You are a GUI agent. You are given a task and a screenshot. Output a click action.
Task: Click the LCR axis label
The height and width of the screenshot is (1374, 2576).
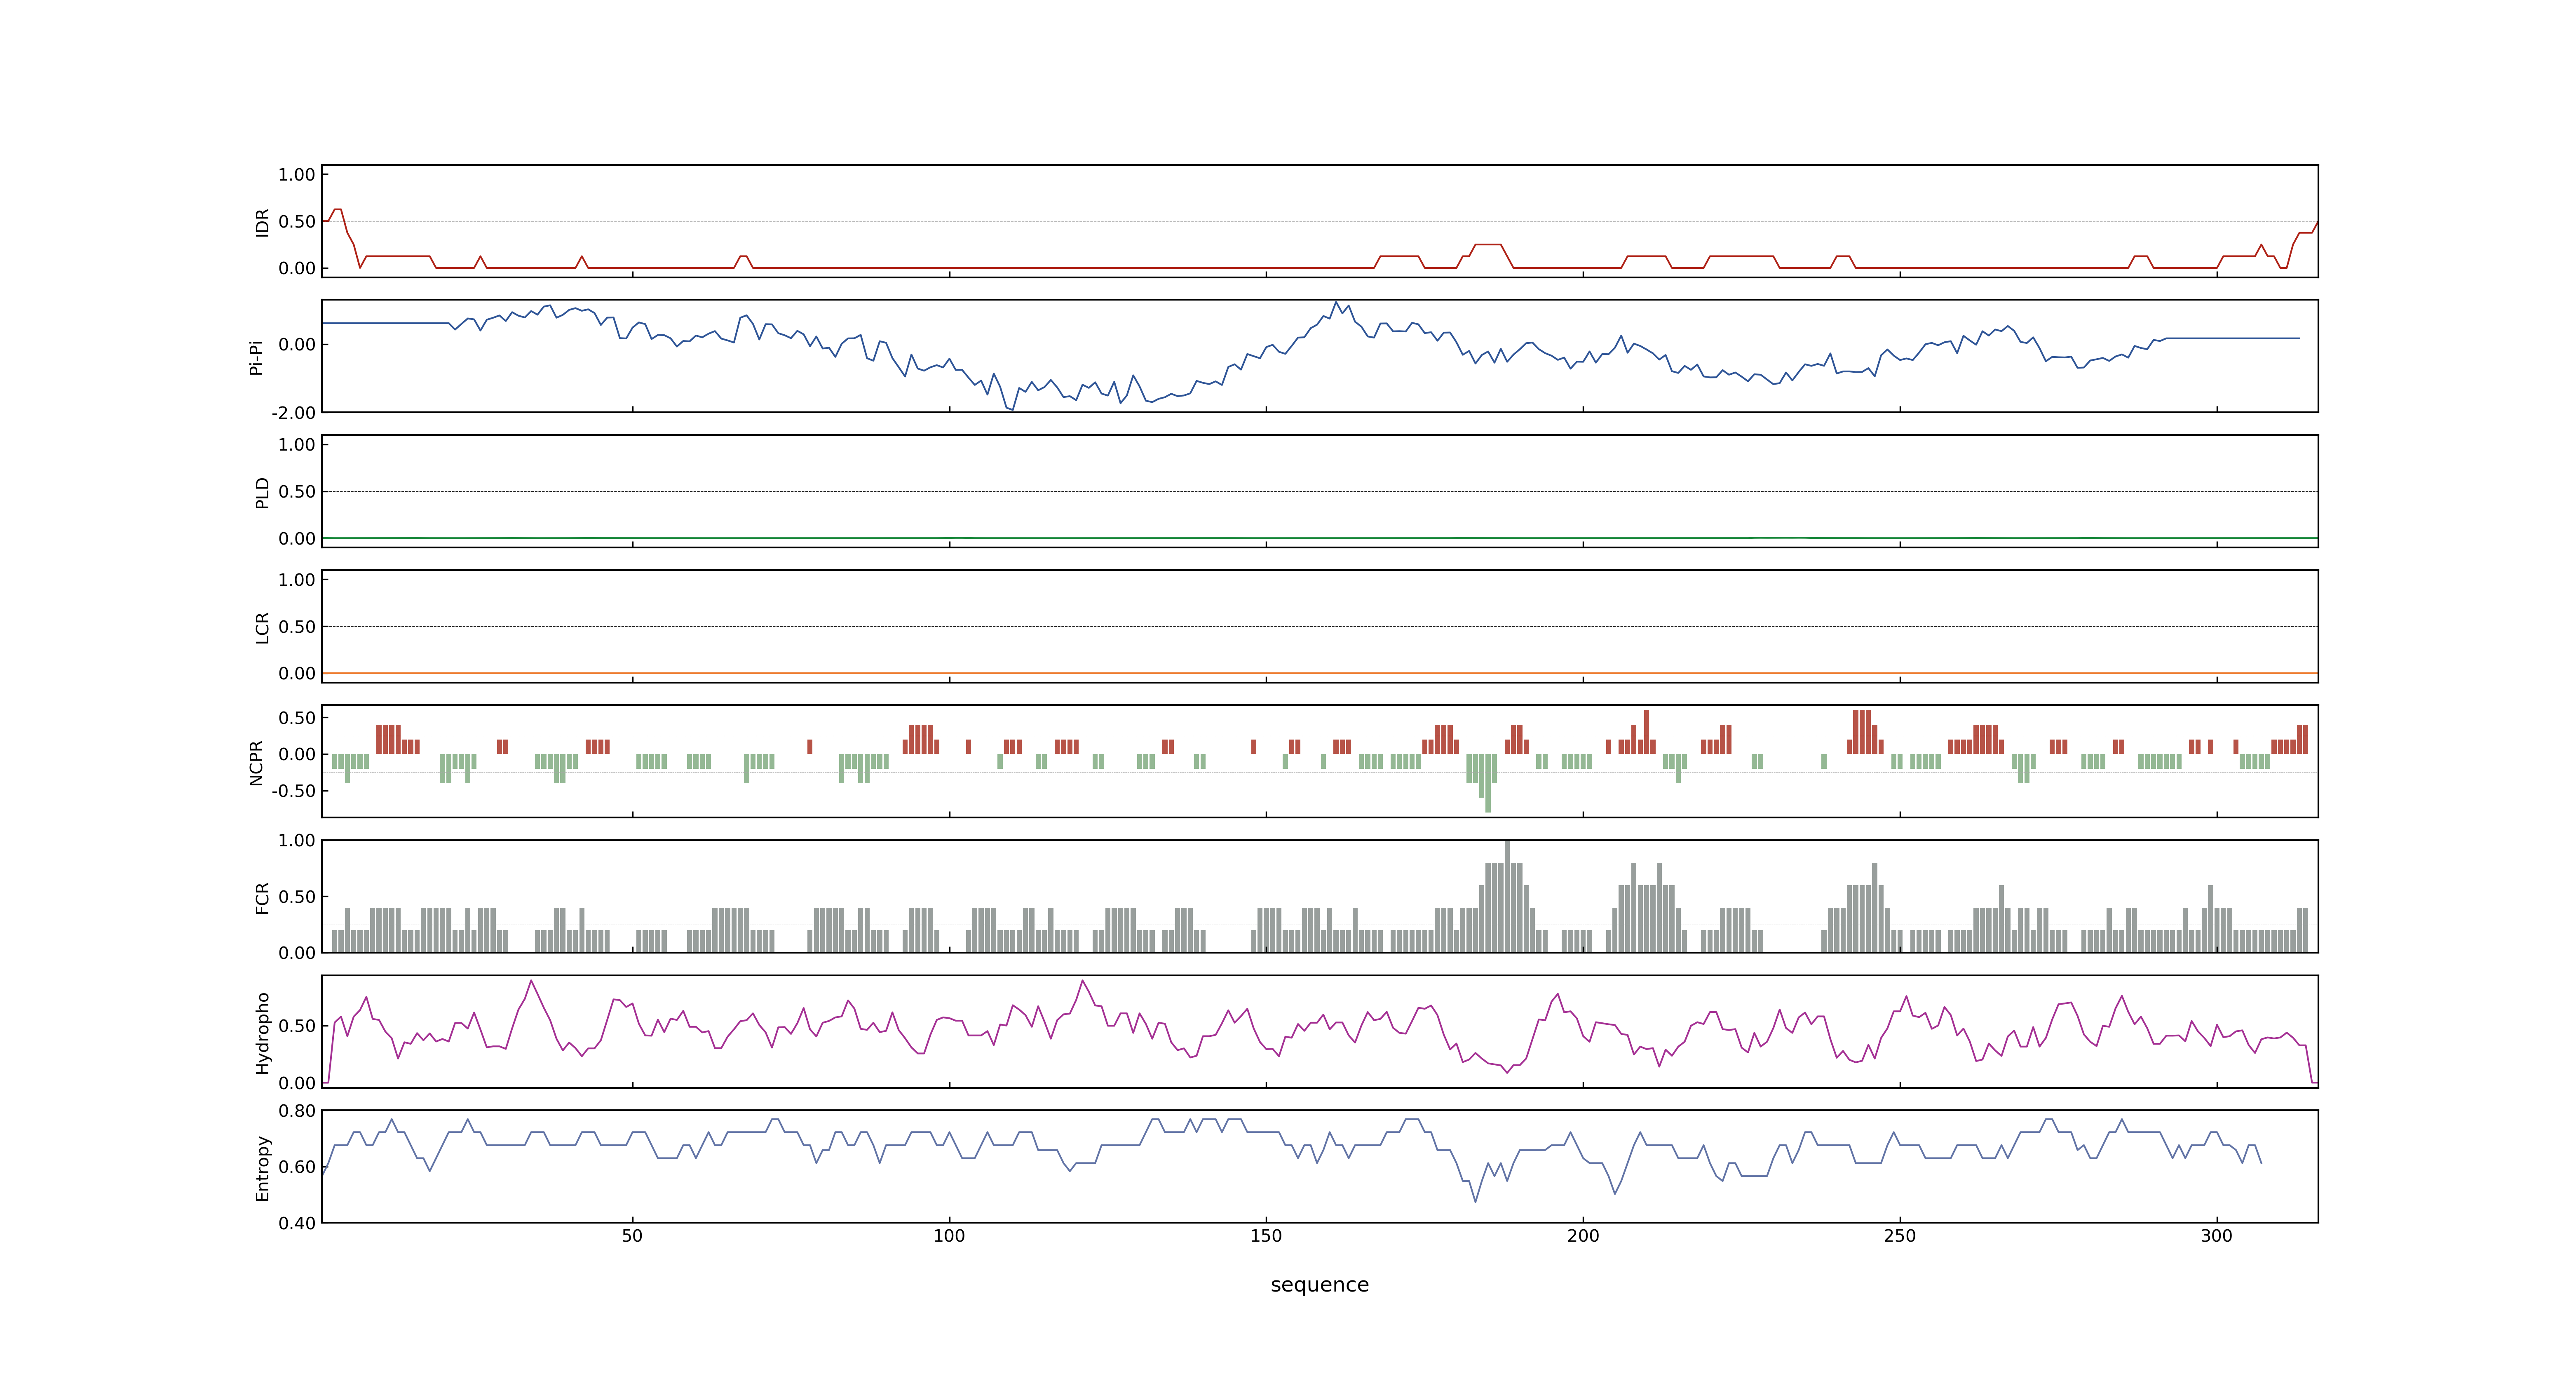[262, 628]
